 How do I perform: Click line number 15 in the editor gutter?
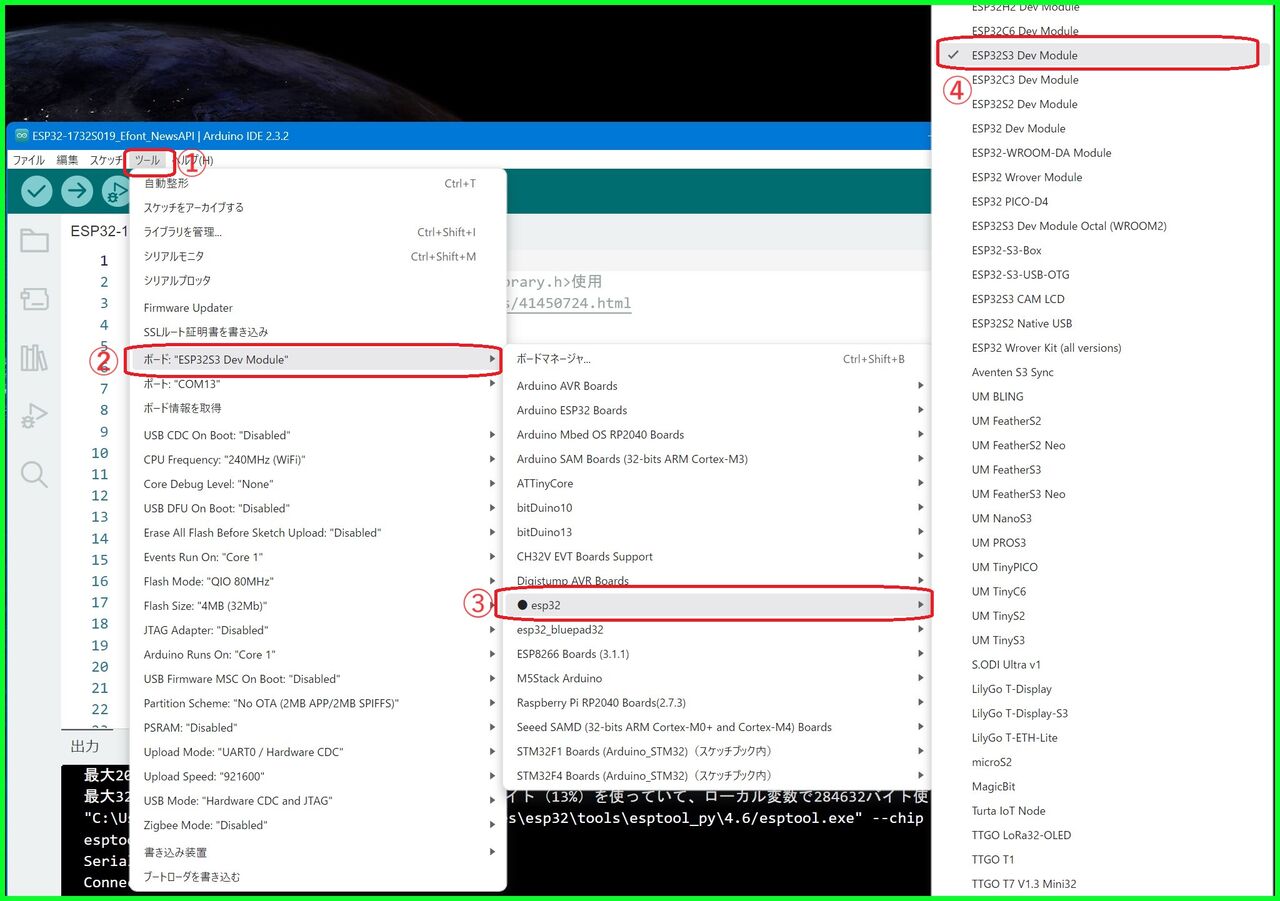[x=99, y=557]
